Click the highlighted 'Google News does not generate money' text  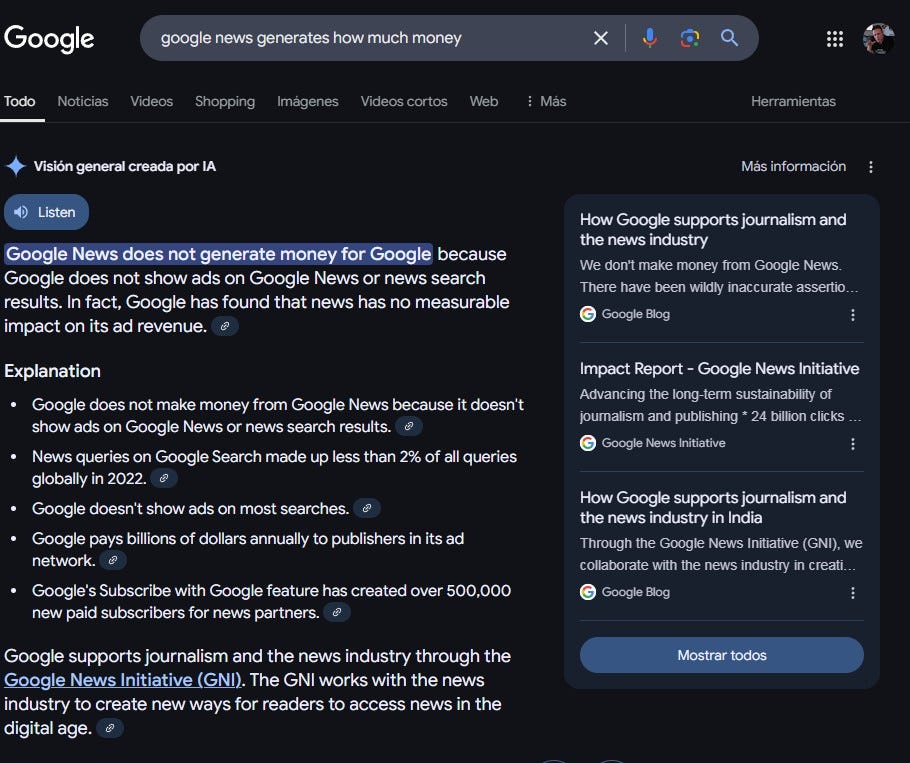(218, 254)
